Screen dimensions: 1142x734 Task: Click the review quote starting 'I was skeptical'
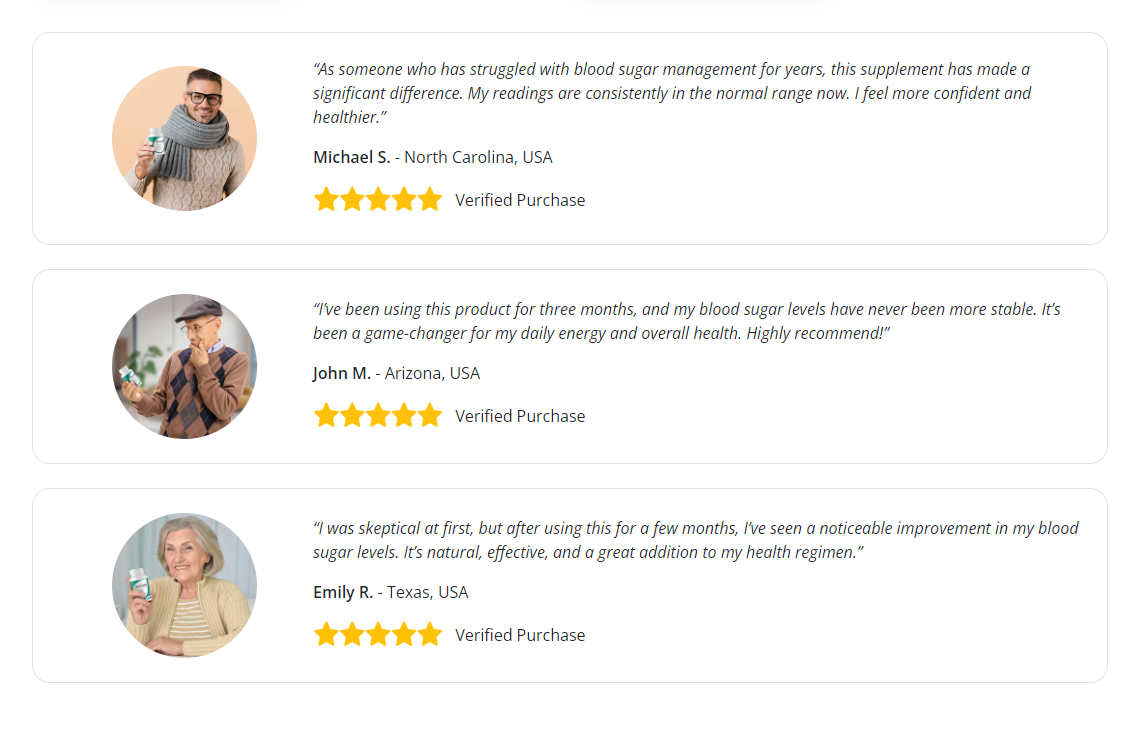696,540
